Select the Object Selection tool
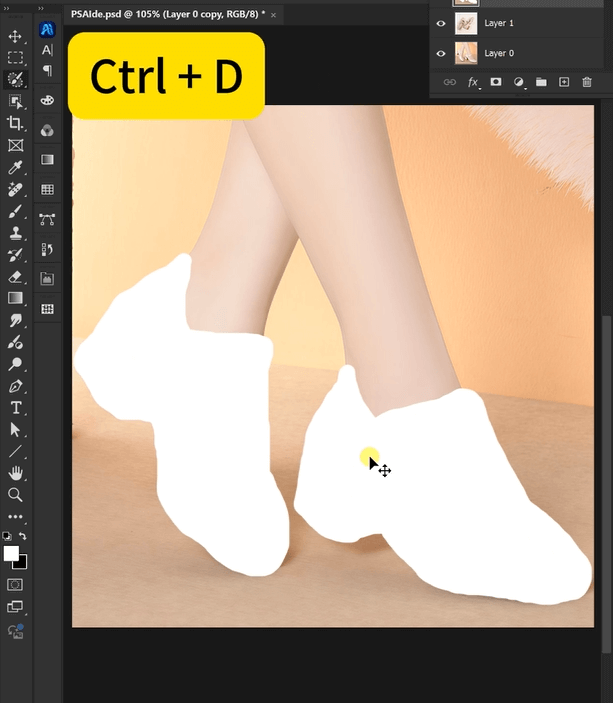 pos(15,102)
